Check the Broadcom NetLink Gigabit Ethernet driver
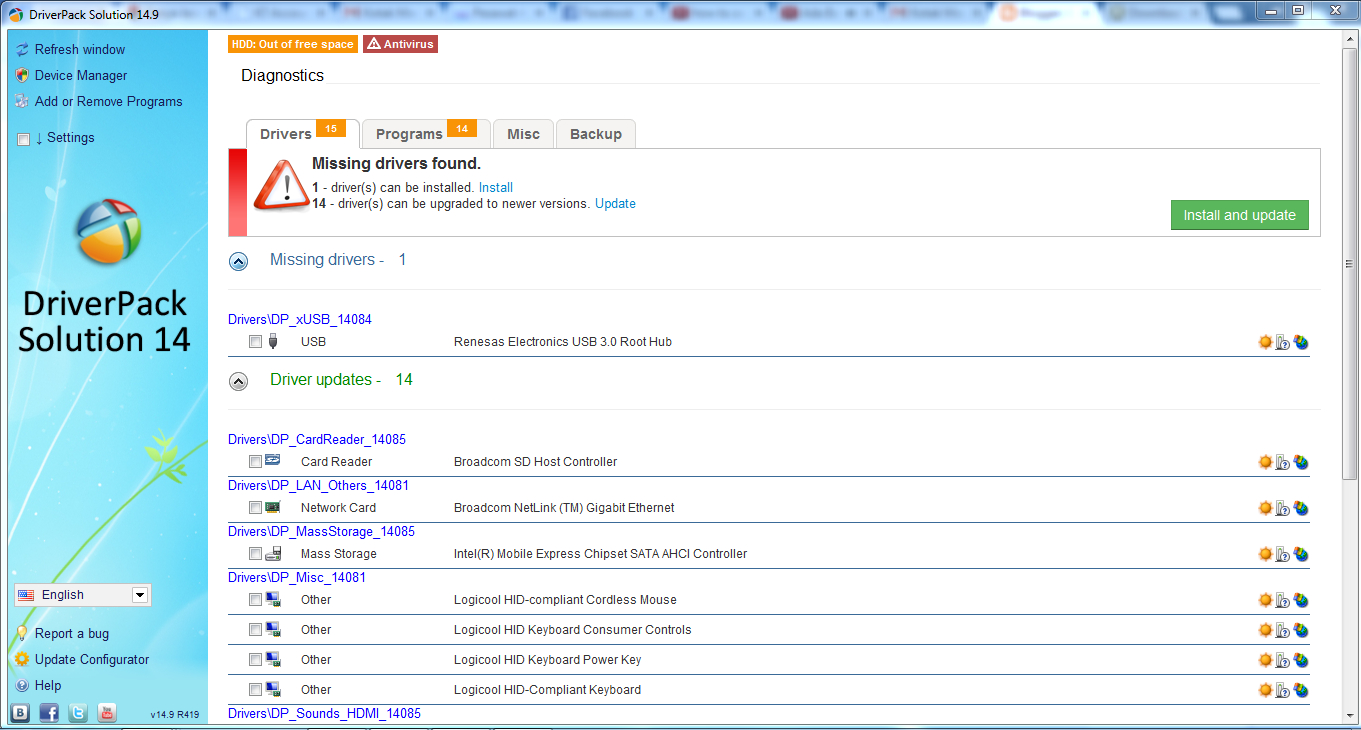The height and width of the screenshot is (730, 1361). click(255, 508)
